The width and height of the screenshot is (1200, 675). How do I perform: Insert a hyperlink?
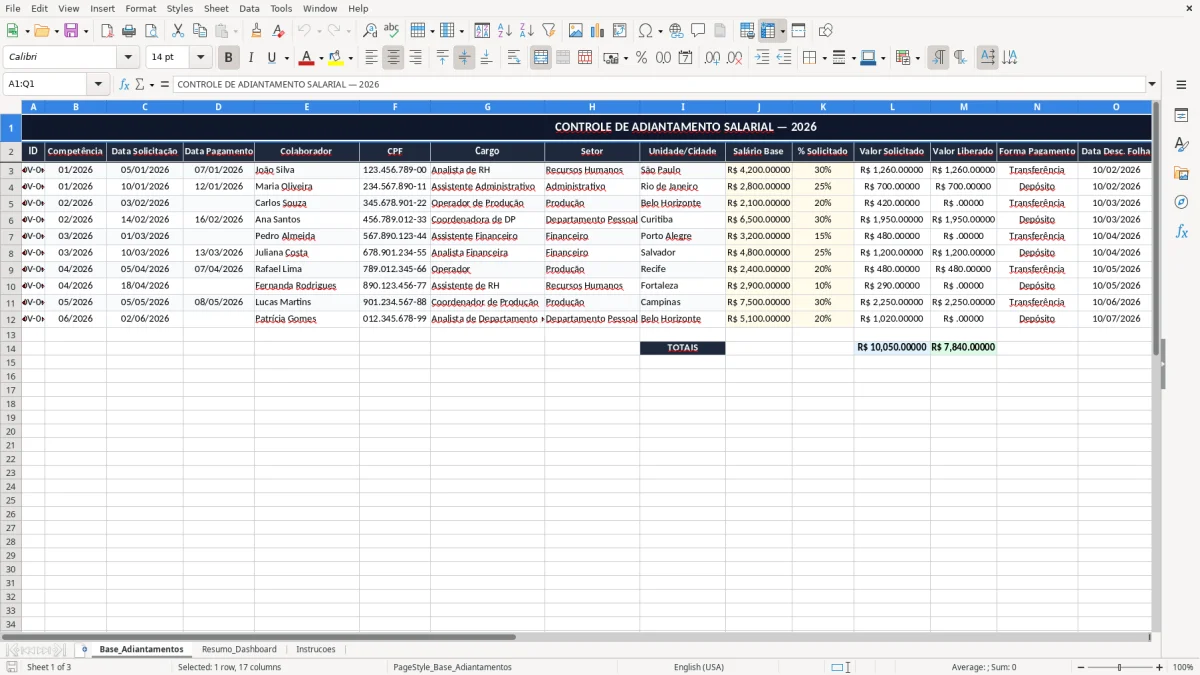click(676, 31)
